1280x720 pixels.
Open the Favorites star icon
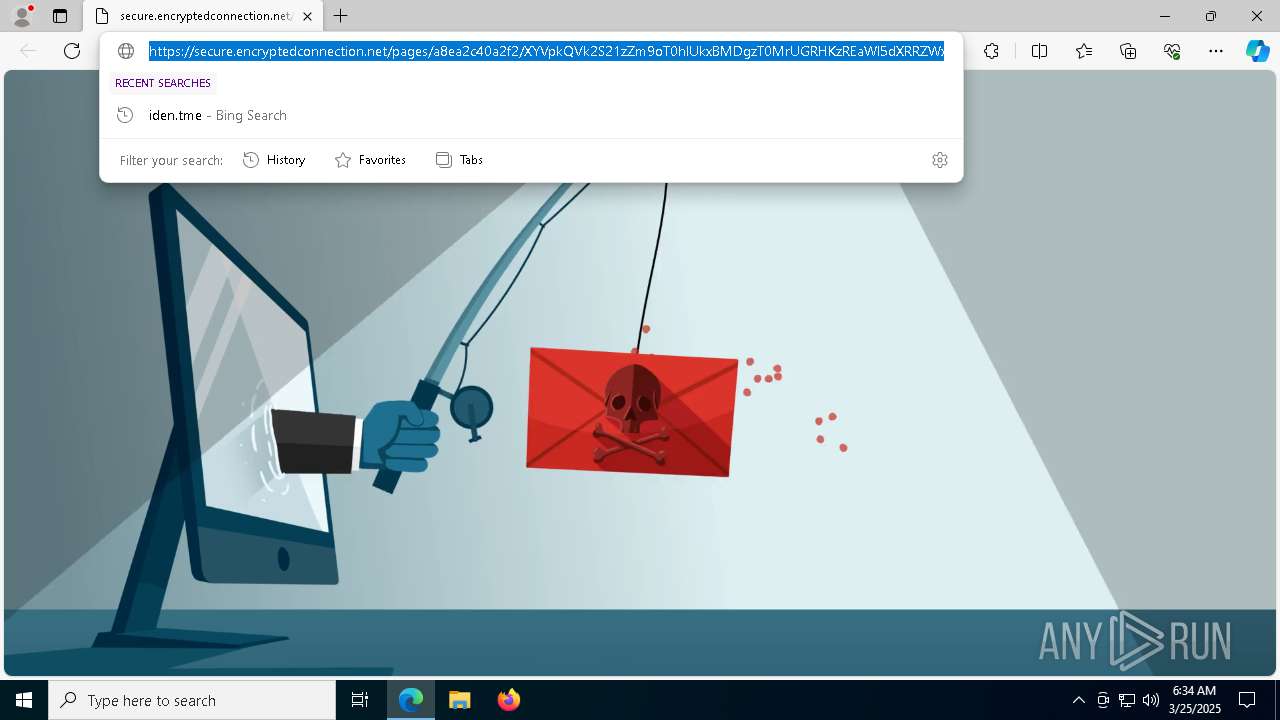(x=1084, y=51)
